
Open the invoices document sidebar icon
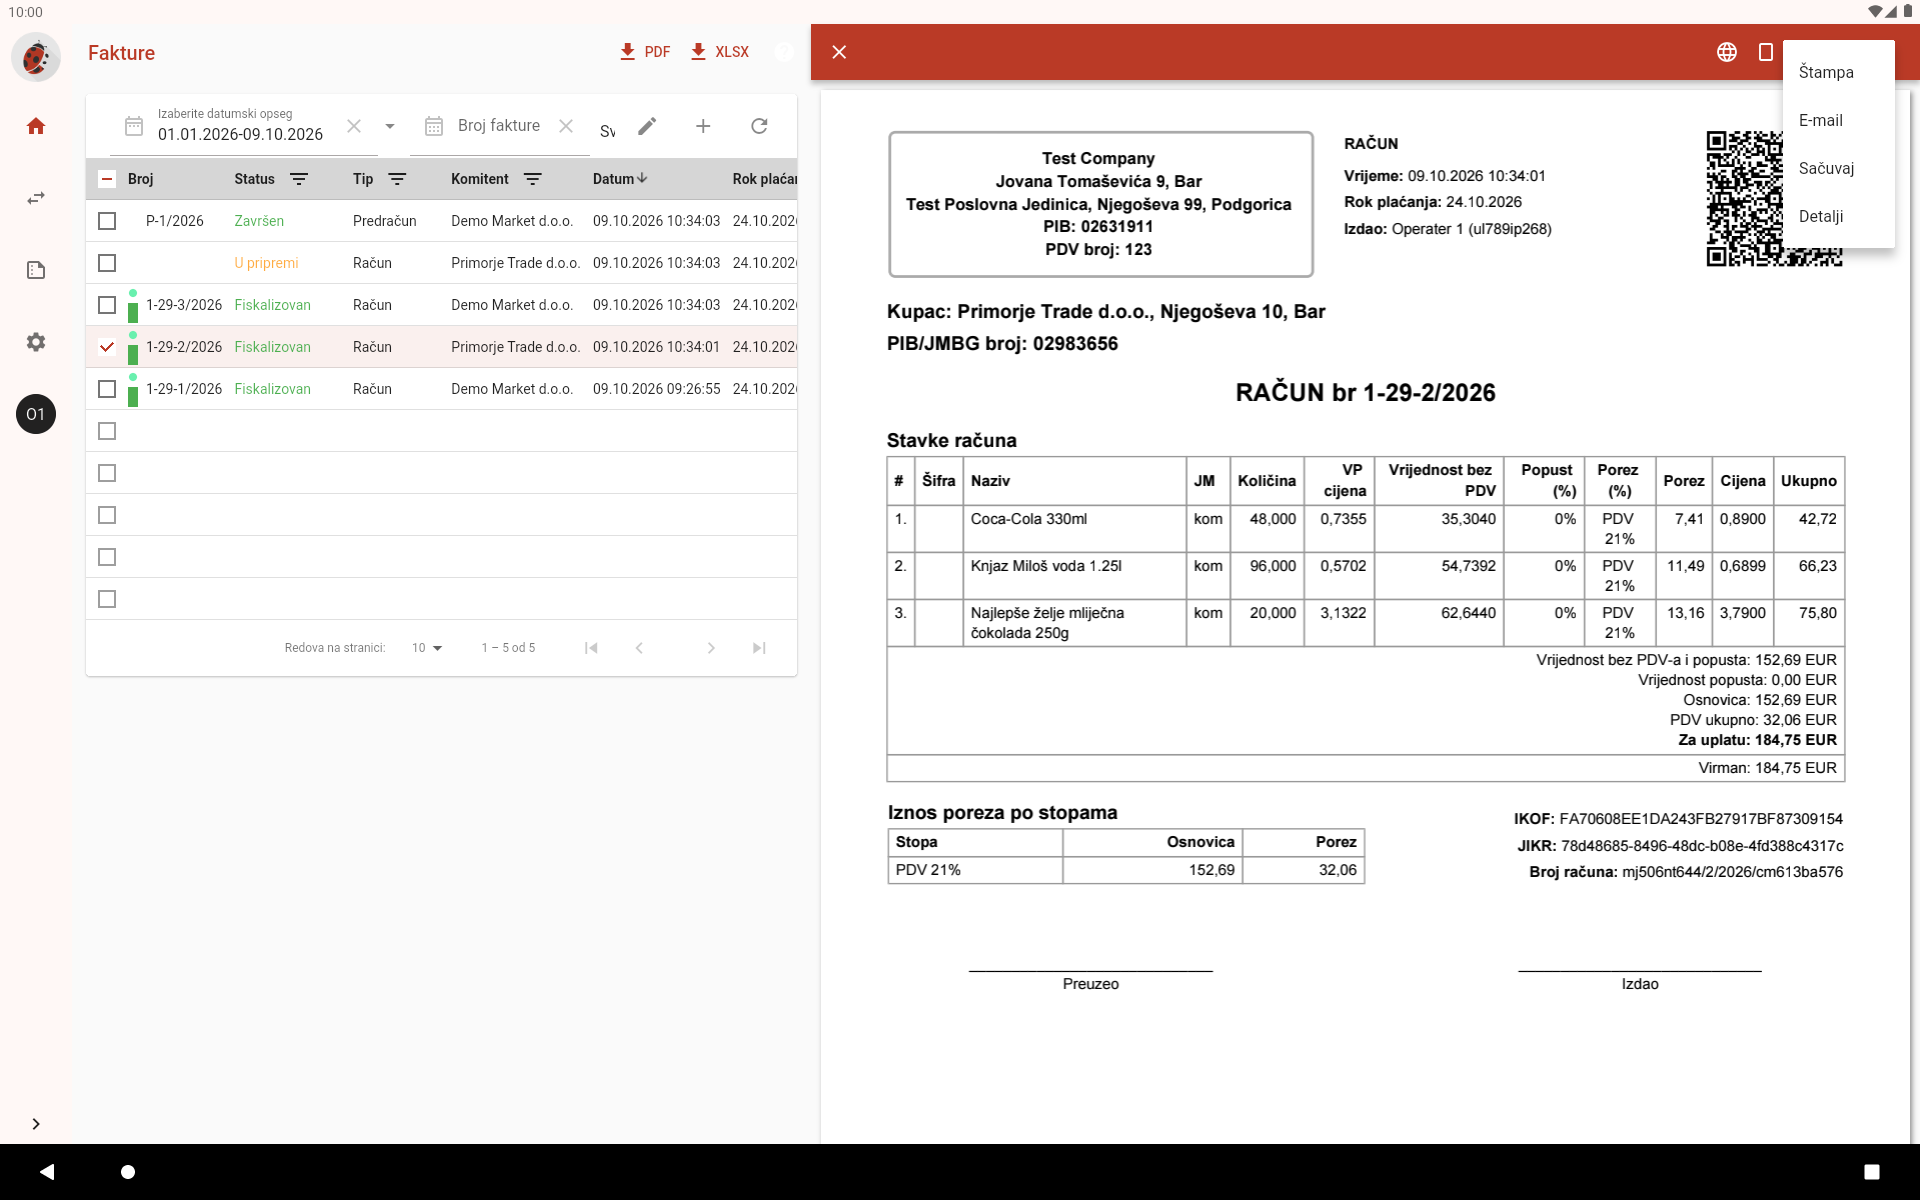click(x=36, y=270)
